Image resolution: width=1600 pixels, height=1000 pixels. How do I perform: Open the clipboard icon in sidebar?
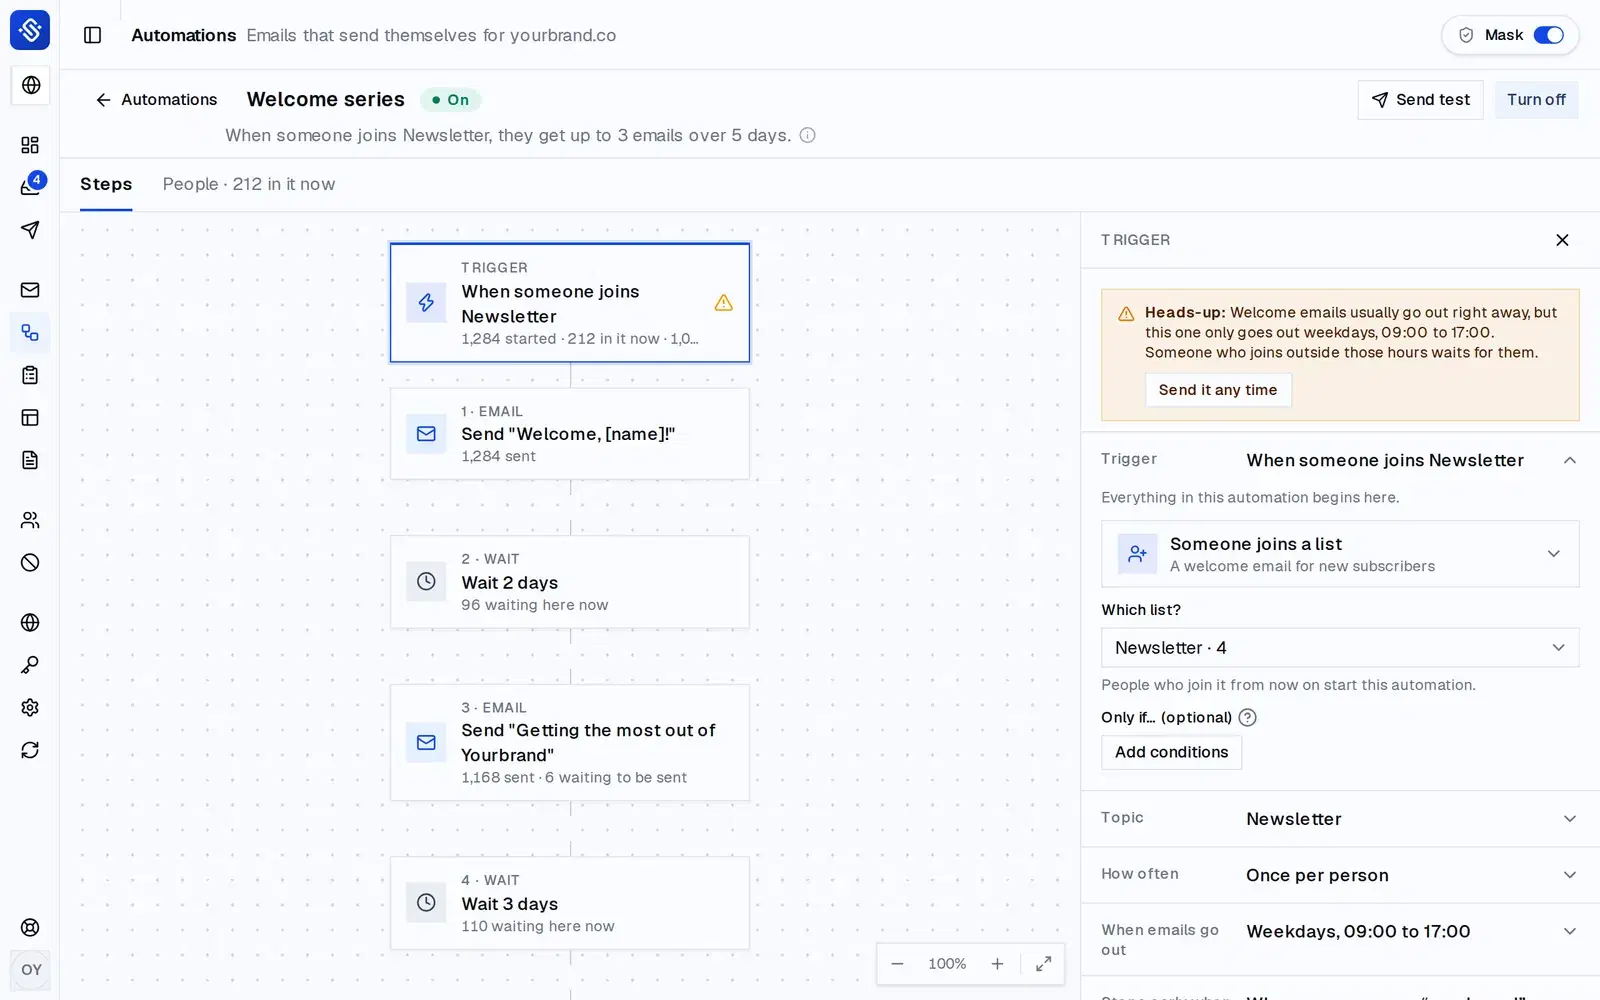tap(30, 375)
